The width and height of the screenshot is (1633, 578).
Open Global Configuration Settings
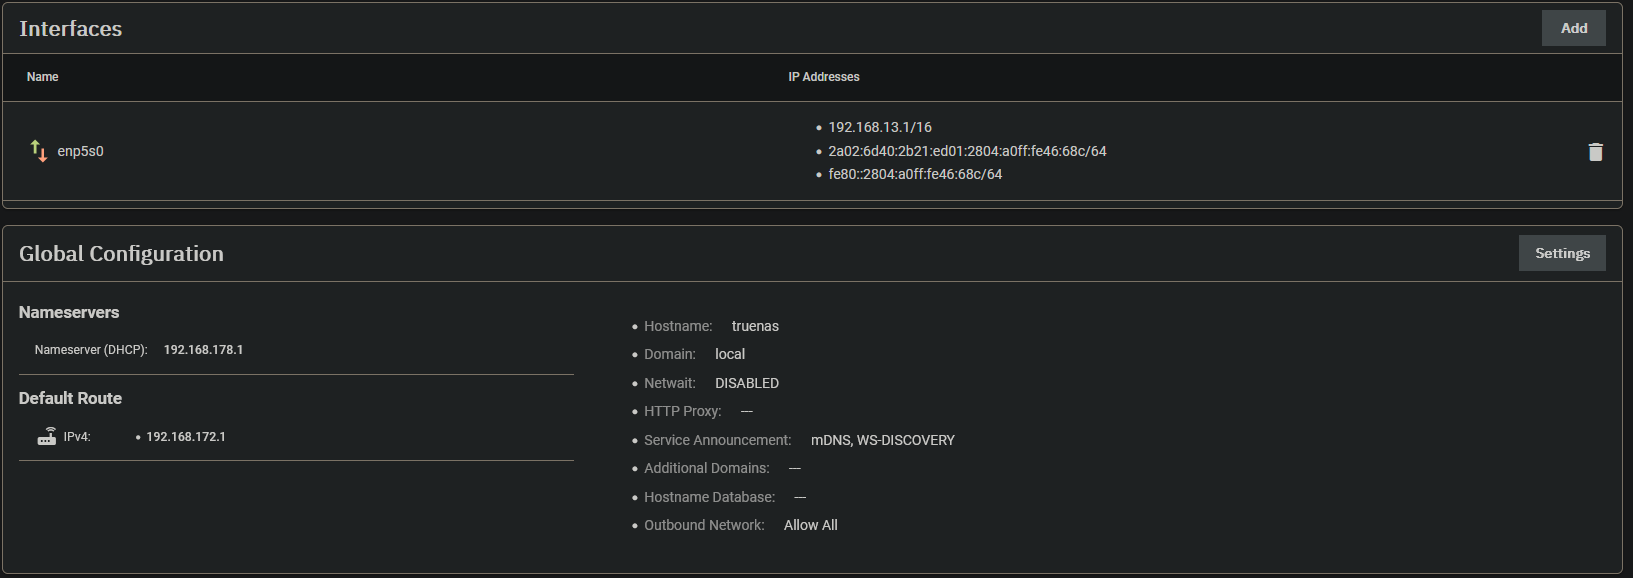[1561, 253]
